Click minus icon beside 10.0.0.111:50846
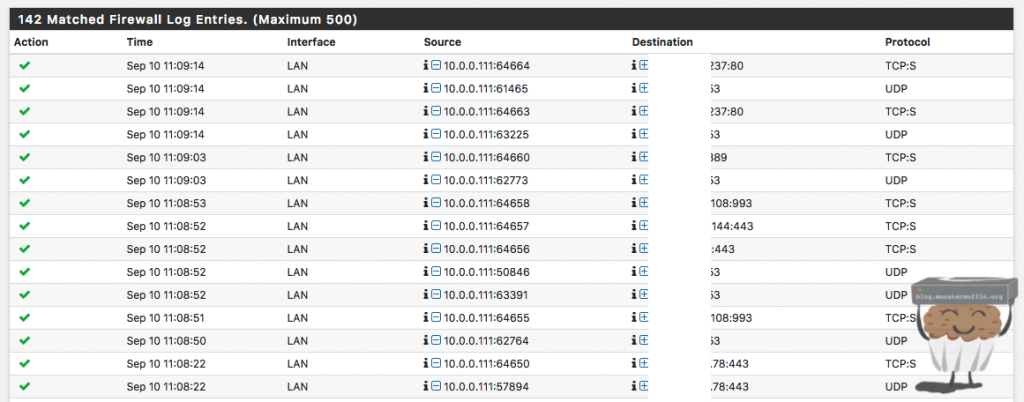This screenshot has width=1024, height=402. click(436, 272)
